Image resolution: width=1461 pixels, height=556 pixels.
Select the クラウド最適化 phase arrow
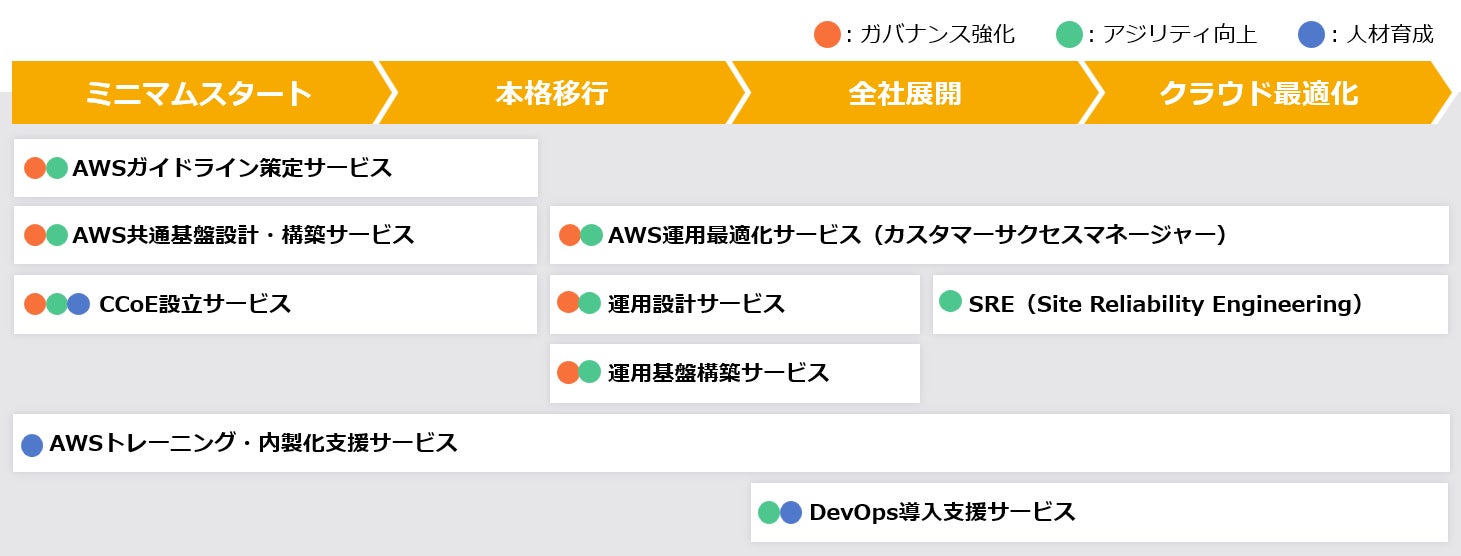pos(1258,94)
